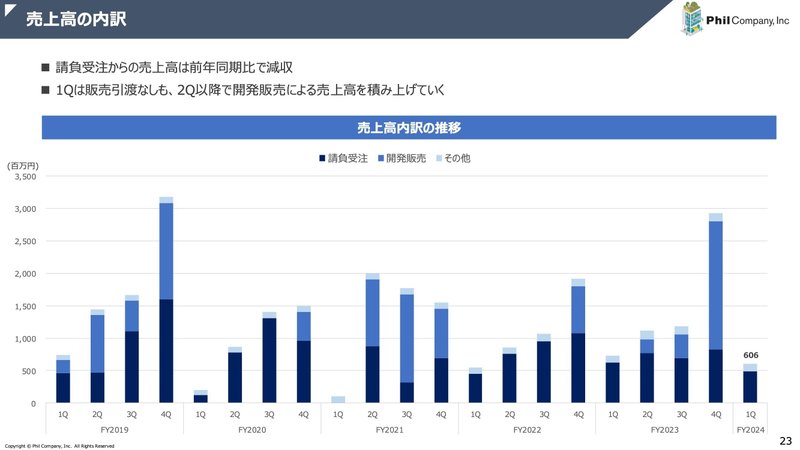Click the FY2019 axis label
The height and width of the screenshot is (450, 800).
114,430
